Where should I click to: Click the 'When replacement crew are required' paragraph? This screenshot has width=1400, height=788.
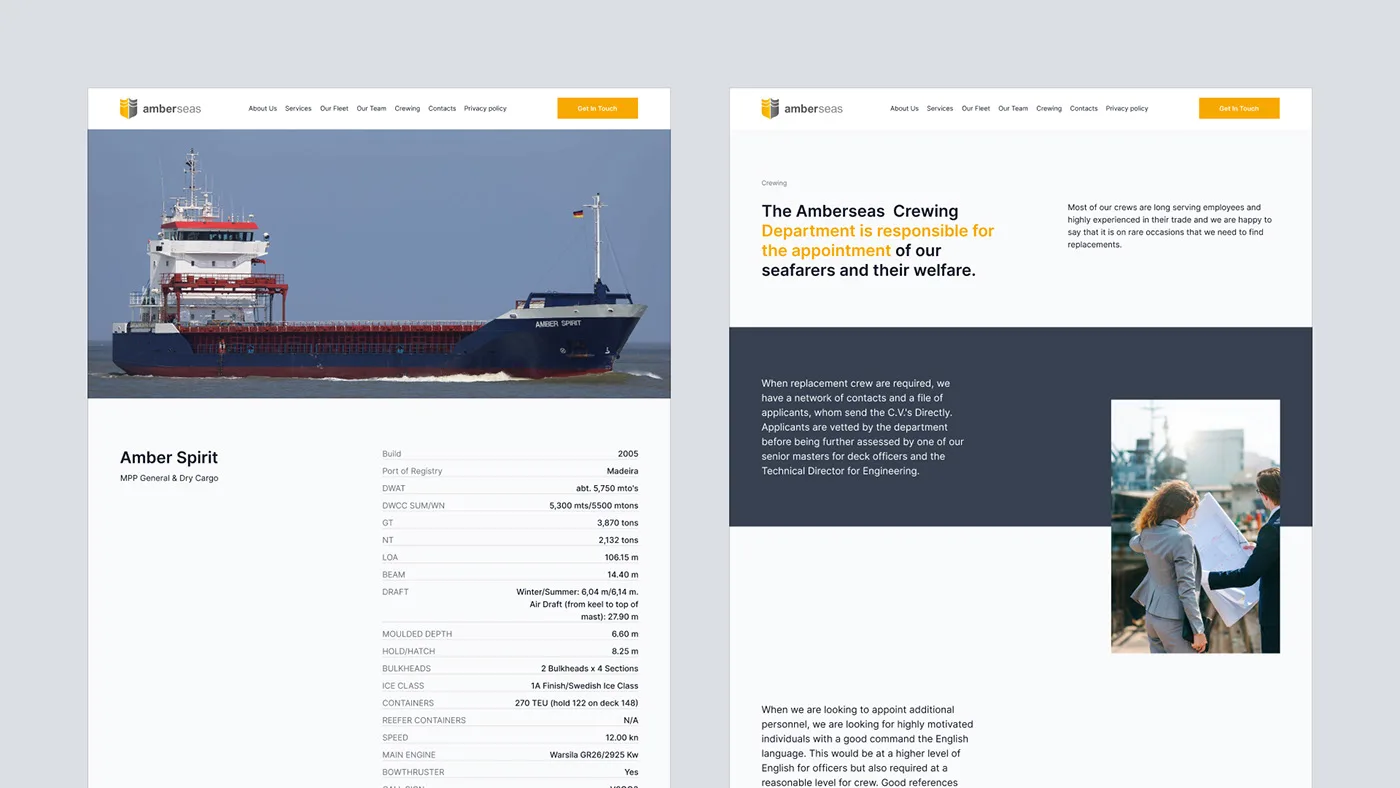coord(863,427)
